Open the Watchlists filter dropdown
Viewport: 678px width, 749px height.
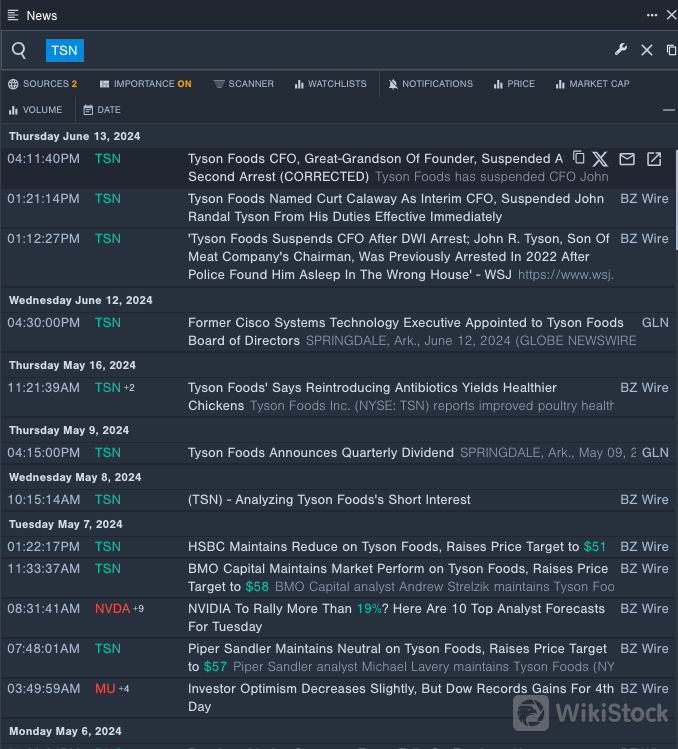pyautogui.click(x=330, y=84)
